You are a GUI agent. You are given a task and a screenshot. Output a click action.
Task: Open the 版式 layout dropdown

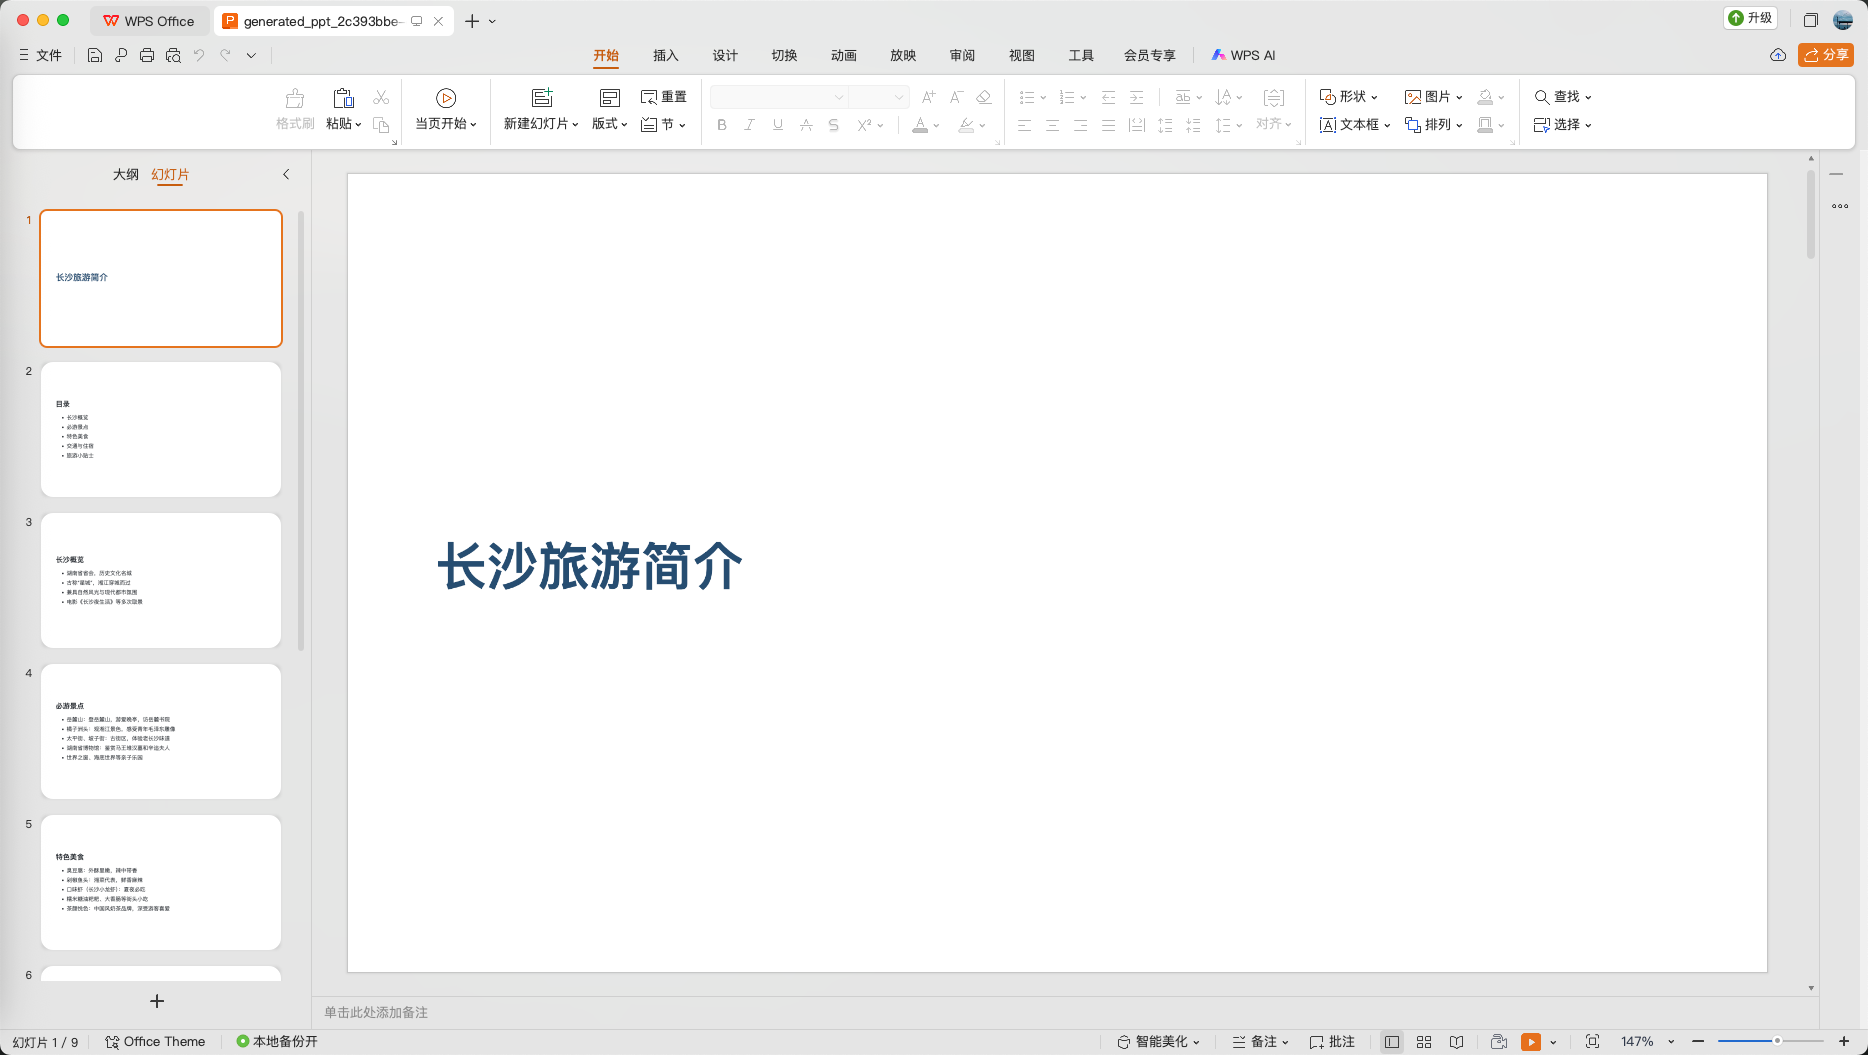pyautogui.click(x=609, y=124)
